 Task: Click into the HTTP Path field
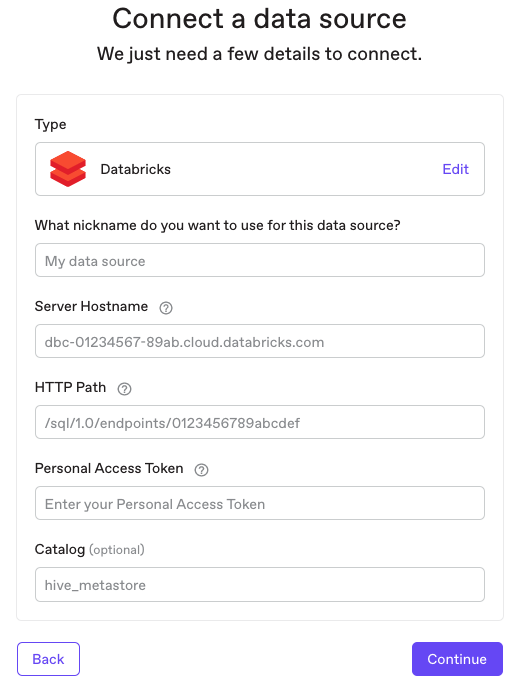(x=260, y=422)
